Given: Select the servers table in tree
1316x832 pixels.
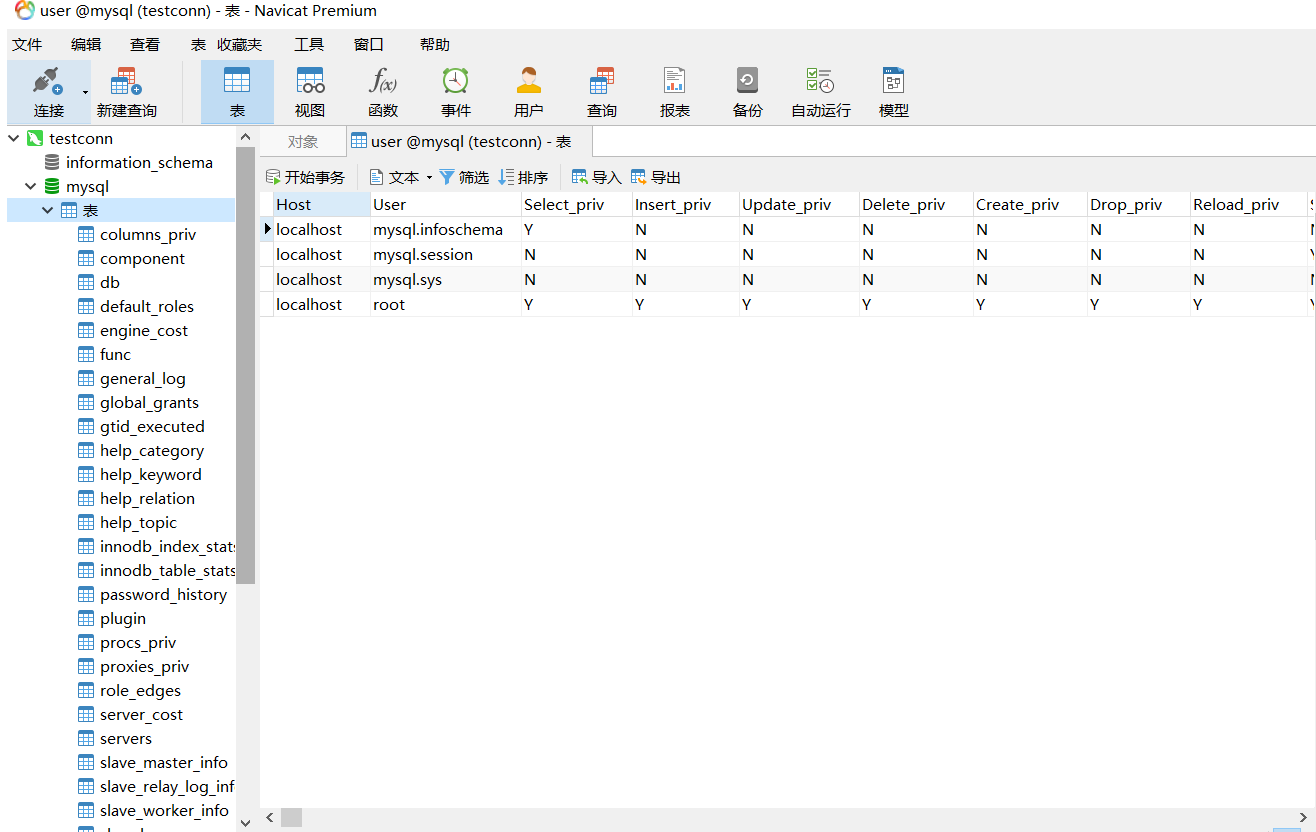Looking at the screenshot, I should [x=126, y=738].
